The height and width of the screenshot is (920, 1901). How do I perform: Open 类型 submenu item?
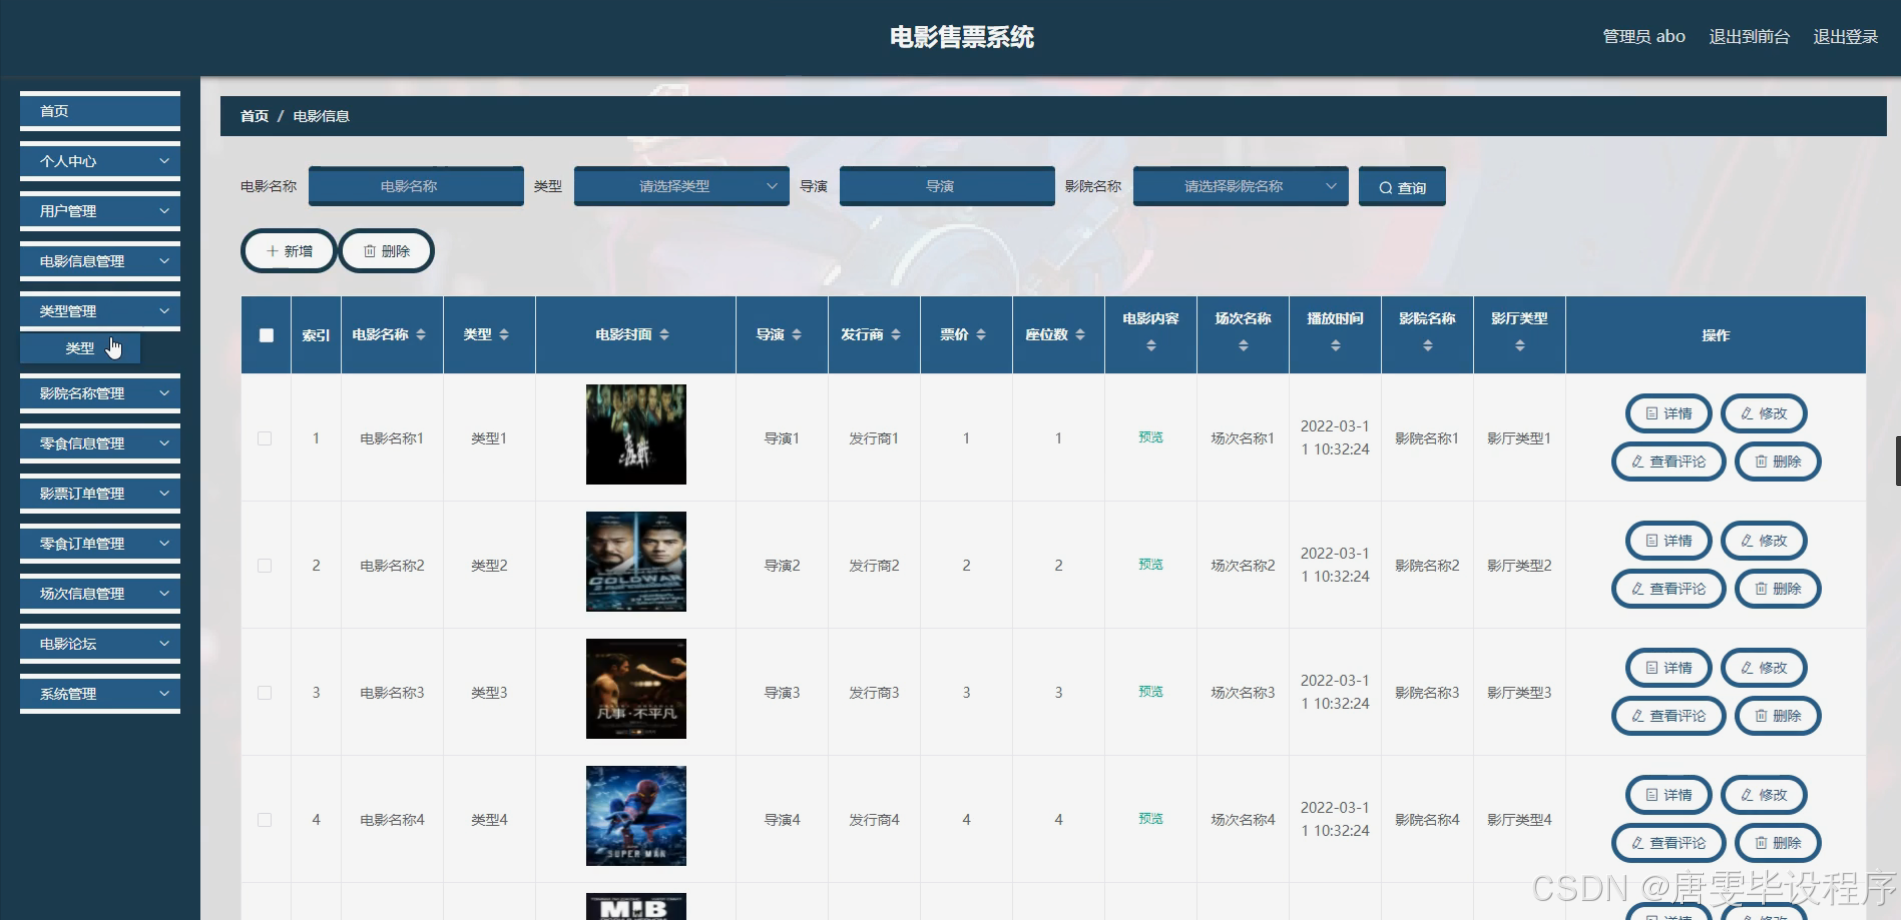(80, 348)
